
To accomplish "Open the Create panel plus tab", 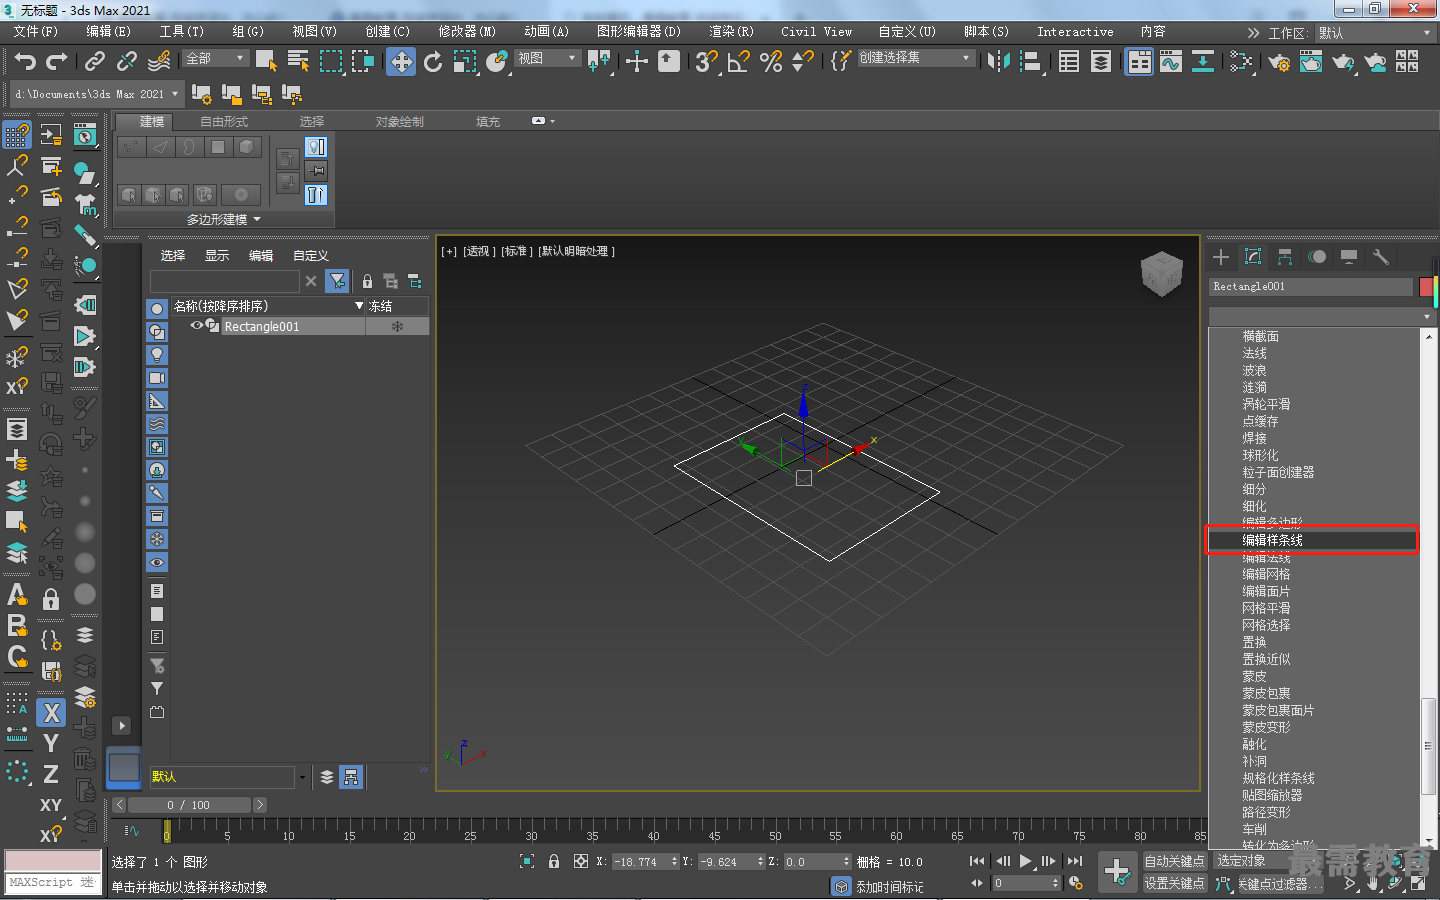I will point(1221,257).
